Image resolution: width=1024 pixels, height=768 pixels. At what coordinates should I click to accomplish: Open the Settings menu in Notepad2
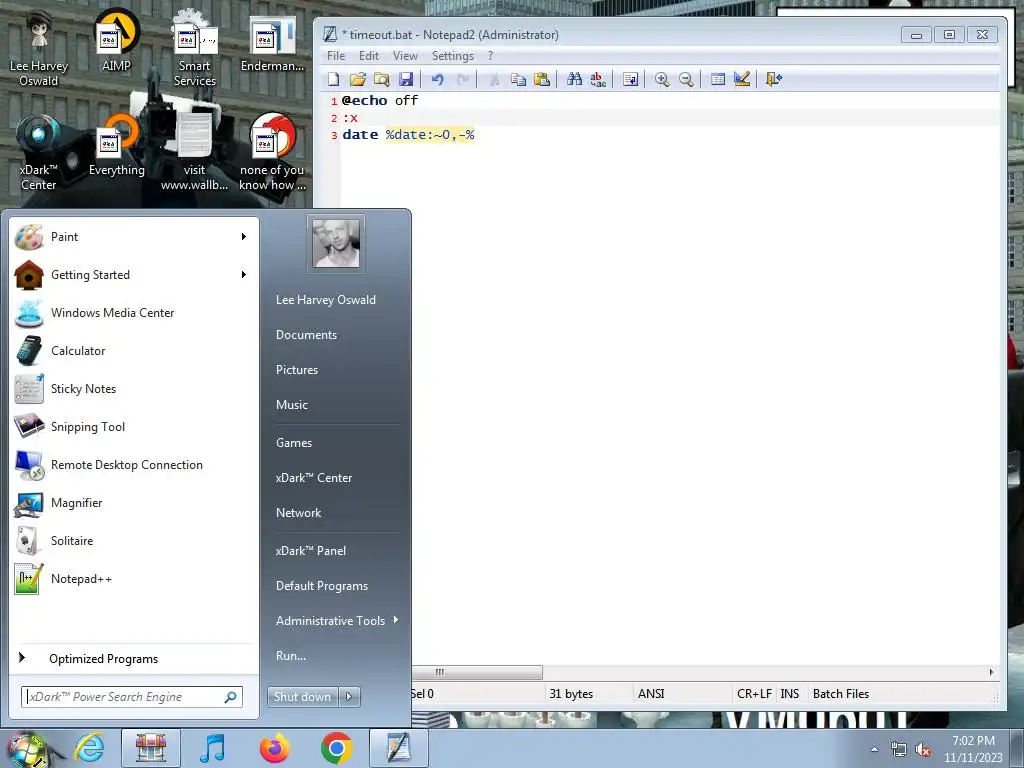point(453,56)
